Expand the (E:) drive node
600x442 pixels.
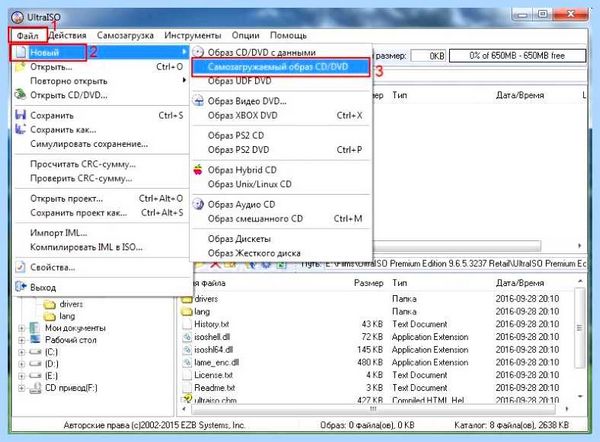coord(21,376)
